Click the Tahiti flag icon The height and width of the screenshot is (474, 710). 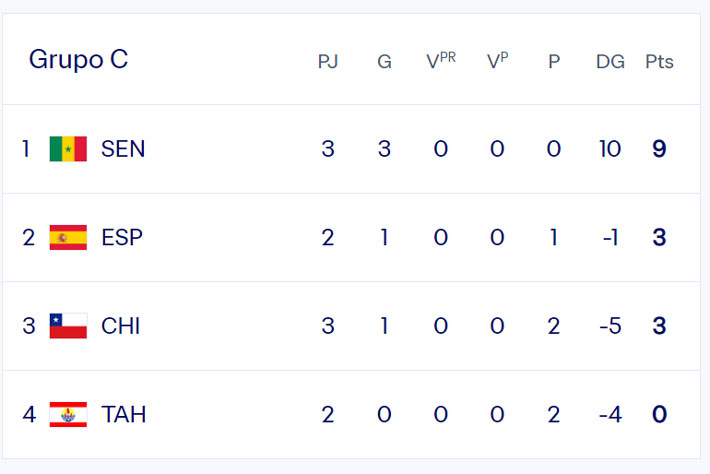(68, 414)
